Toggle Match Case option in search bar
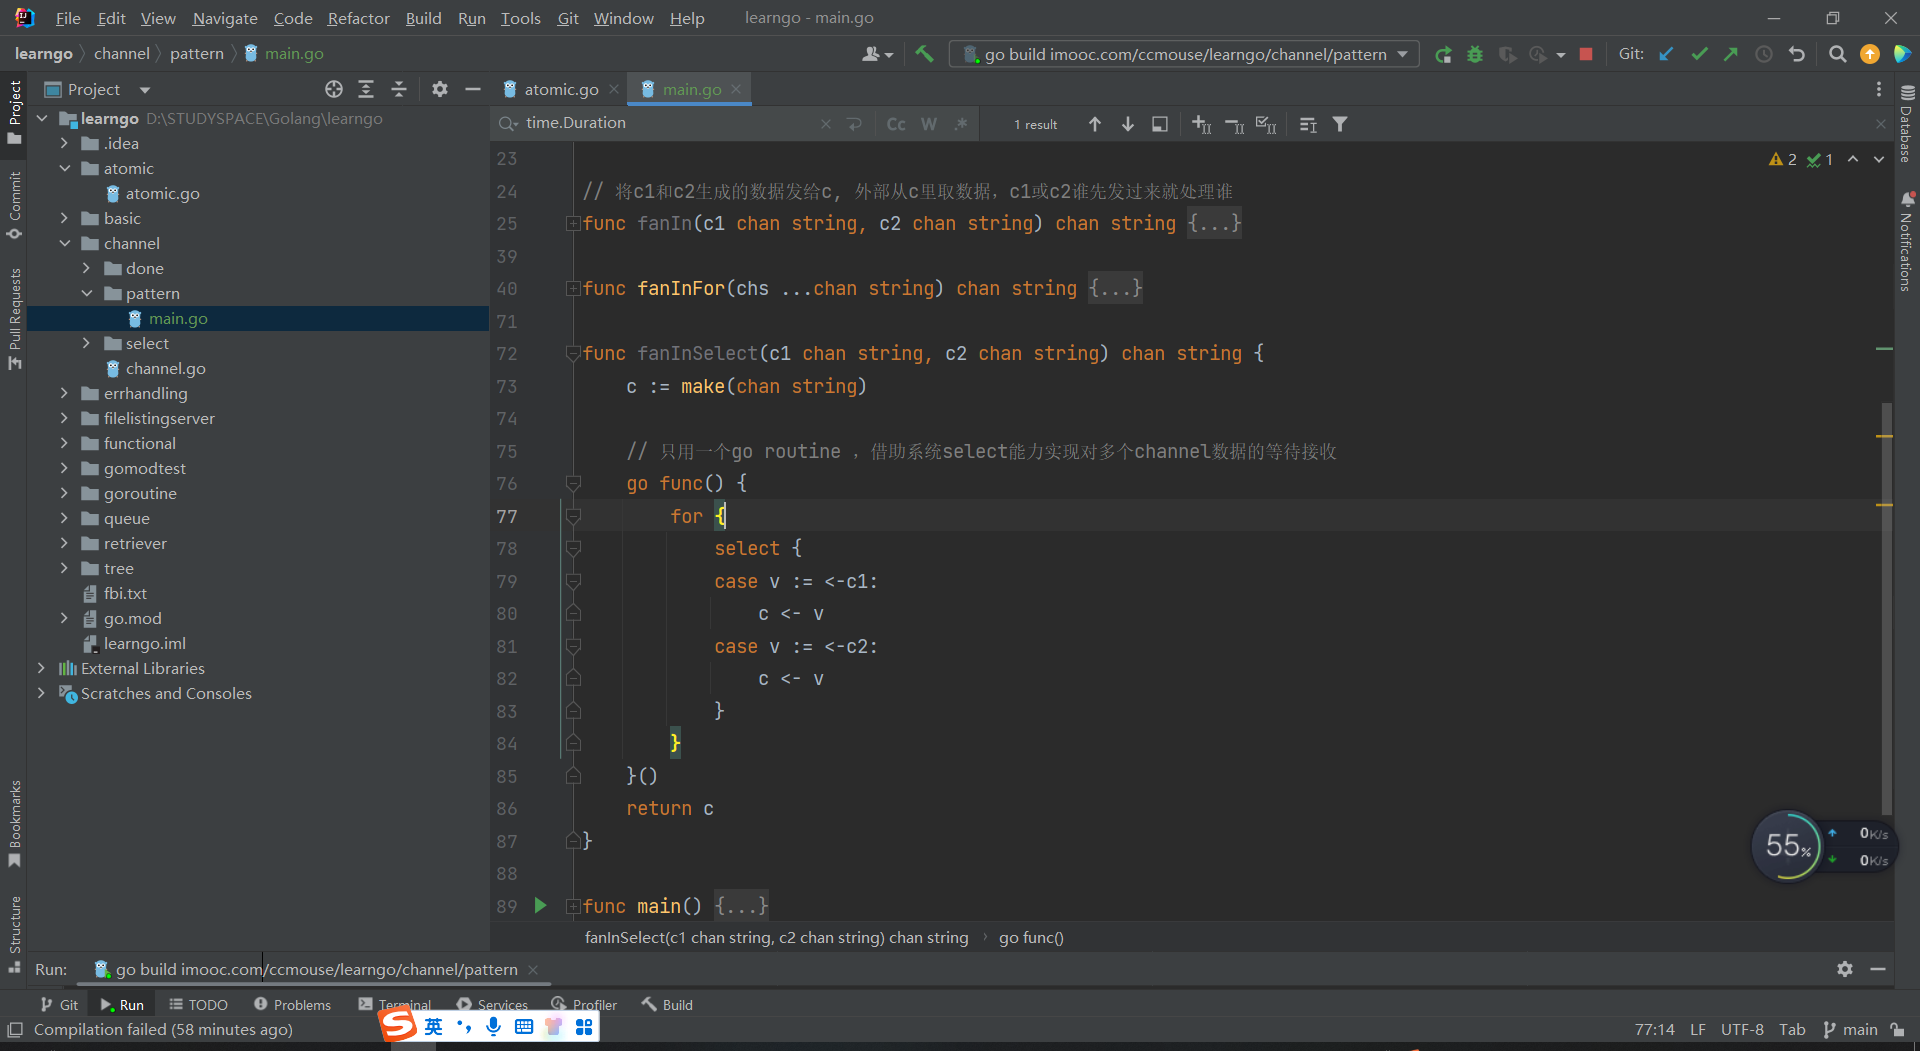Viewport: 1920px width, 1051px height. pyautogui.click(x=896, y=124)
